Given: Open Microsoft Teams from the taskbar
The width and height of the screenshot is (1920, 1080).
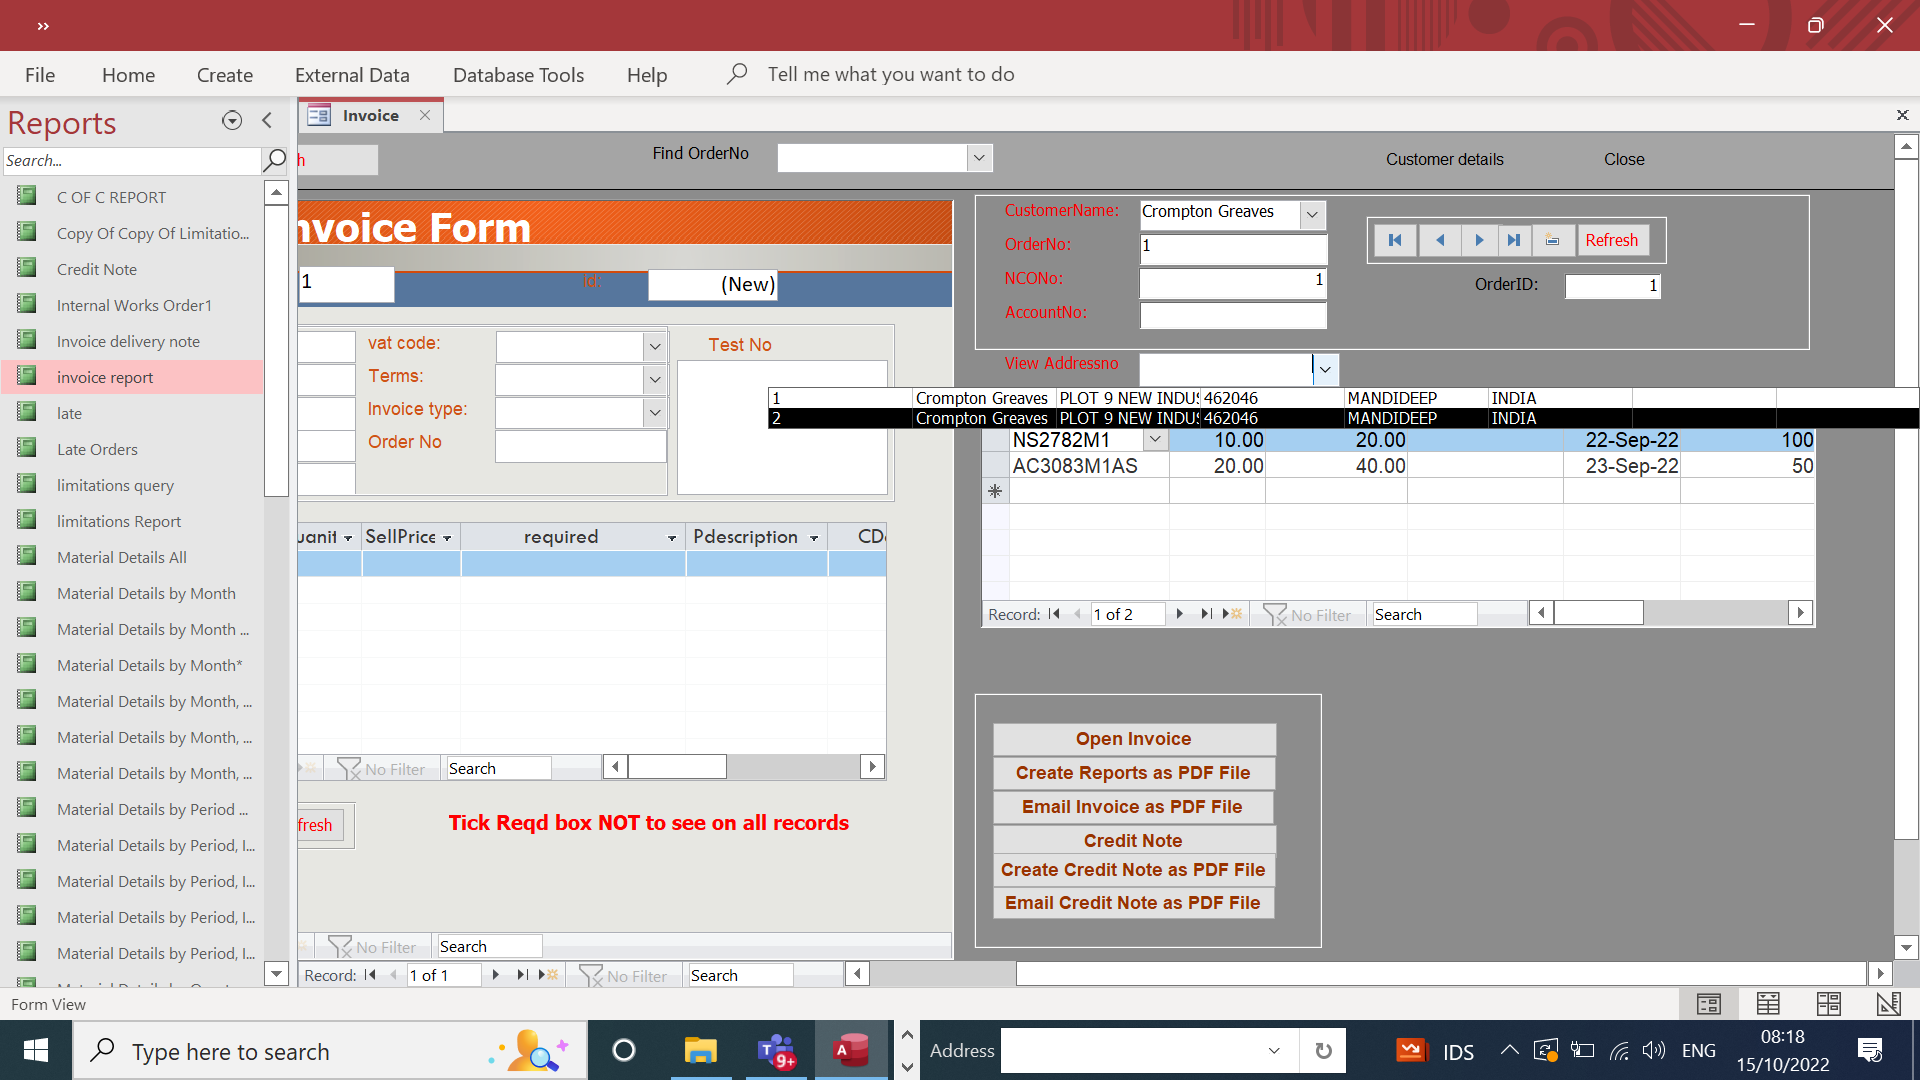Looking at the screenshot, I should point(775,1051).
